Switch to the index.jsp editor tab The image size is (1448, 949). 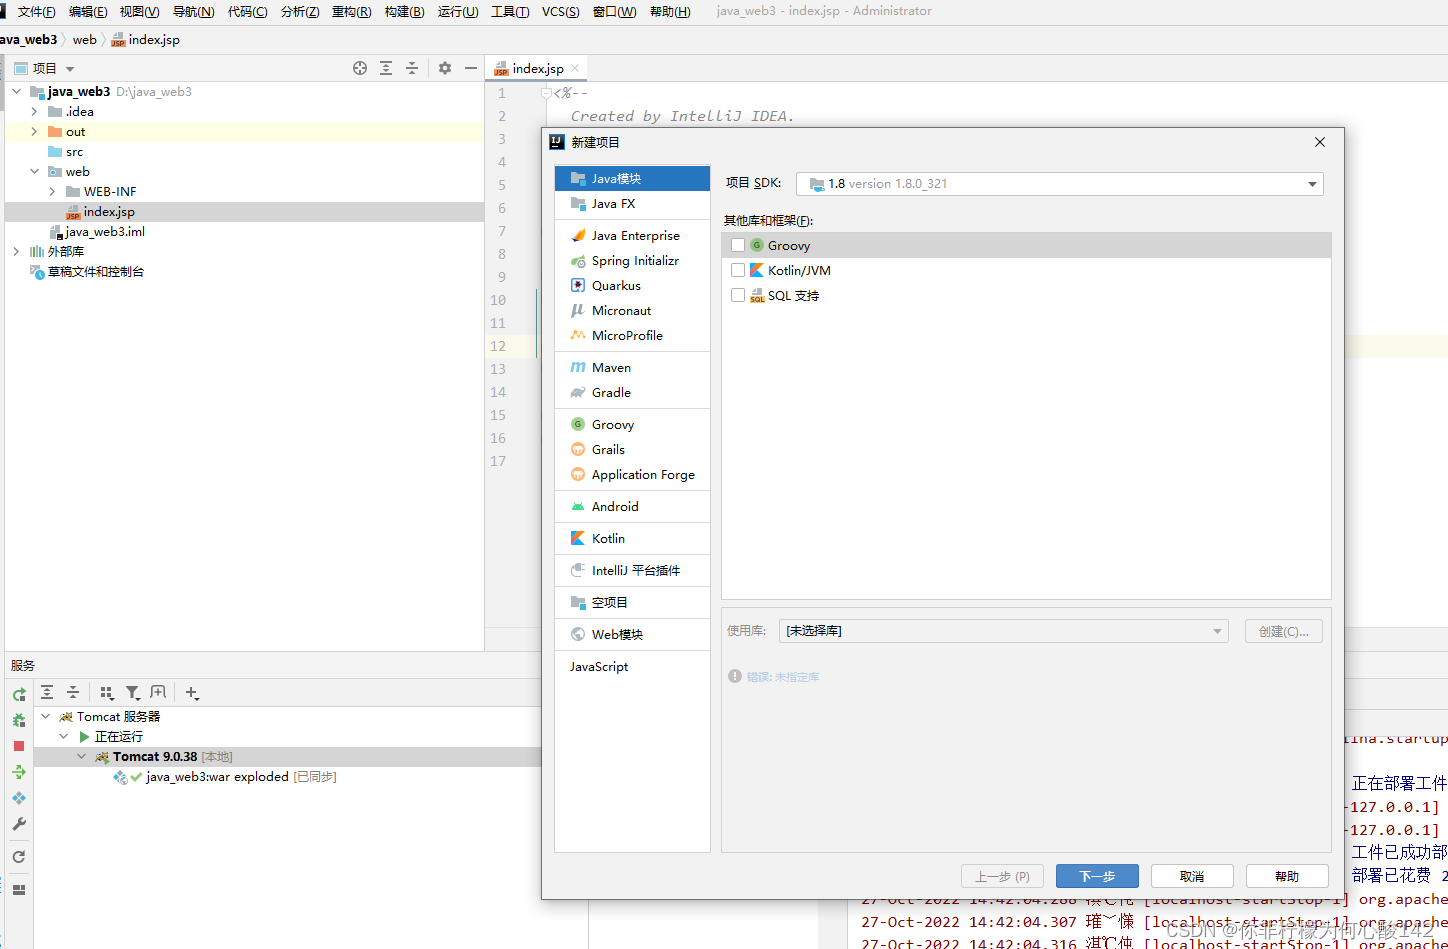[538, 68]
